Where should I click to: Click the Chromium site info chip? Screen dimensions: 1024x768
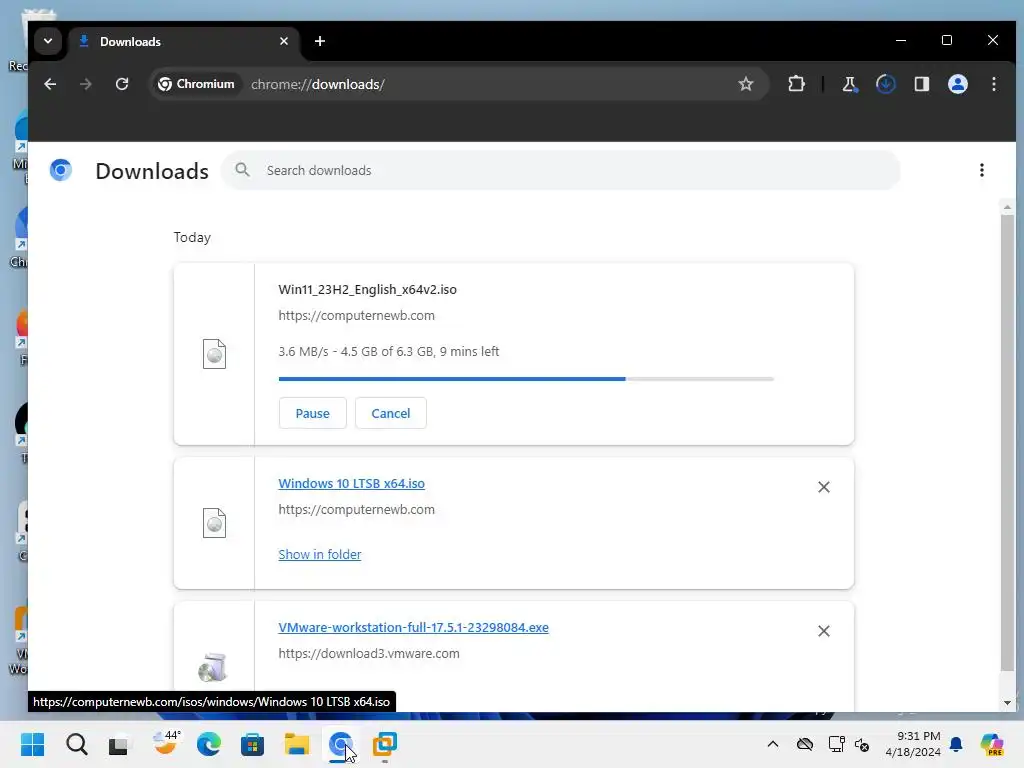(197, 84)
